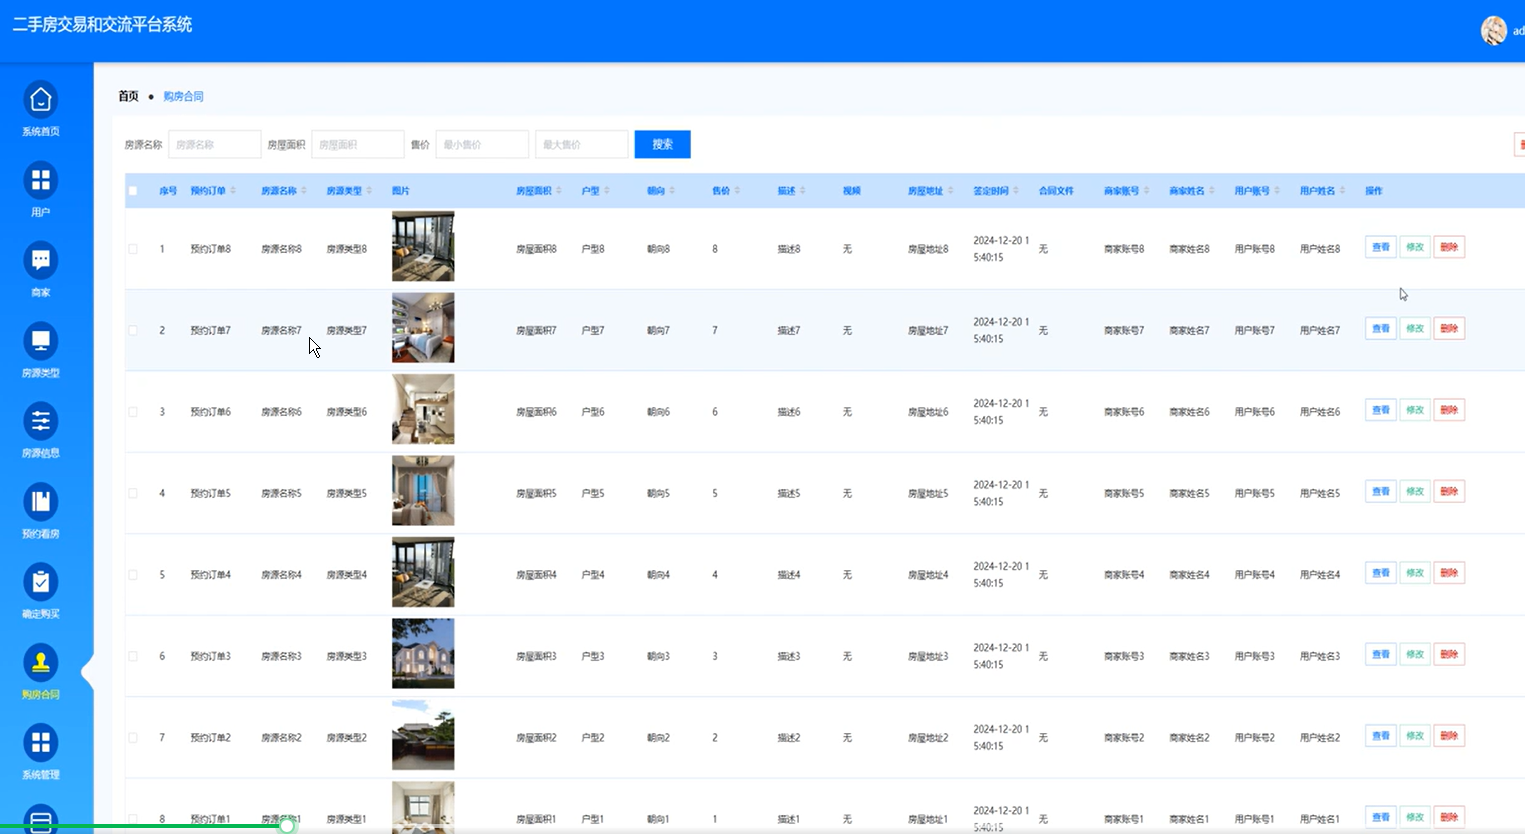Viewport: 1525px width, 834px height.
Task: Delete row 预约订单3 via 删除 button
Action: (1449, 655)
